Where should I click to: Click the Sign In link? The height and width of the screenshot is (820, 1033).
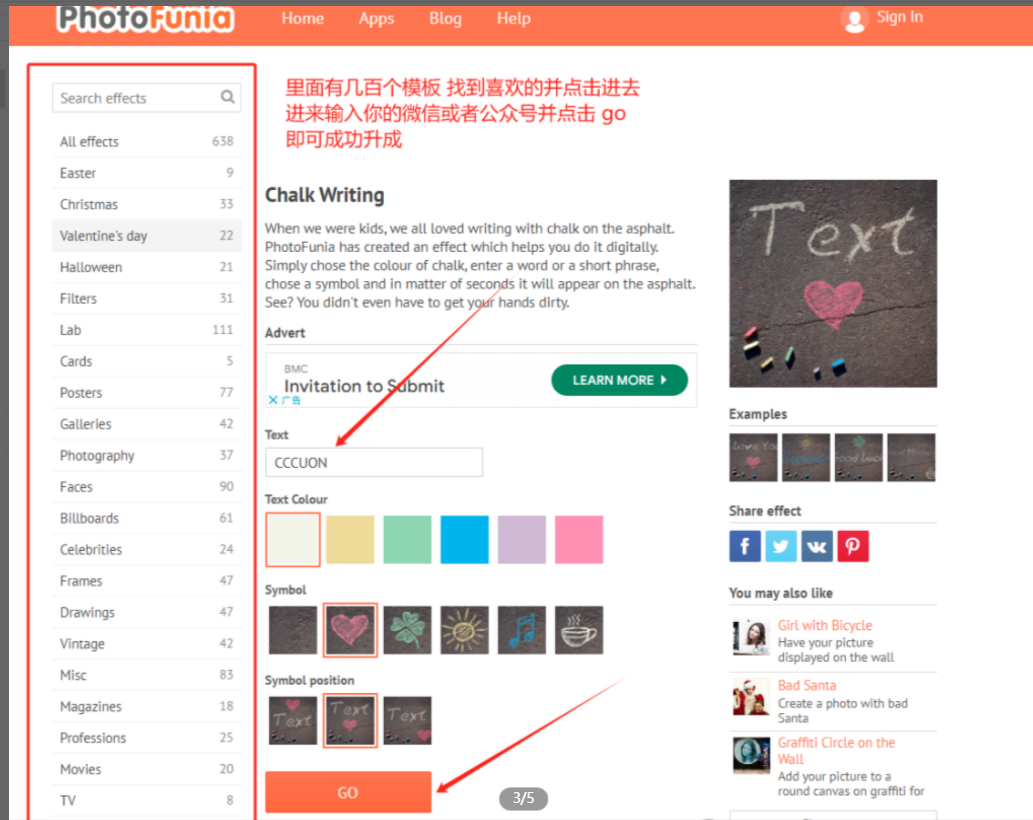tap(899, 17)
